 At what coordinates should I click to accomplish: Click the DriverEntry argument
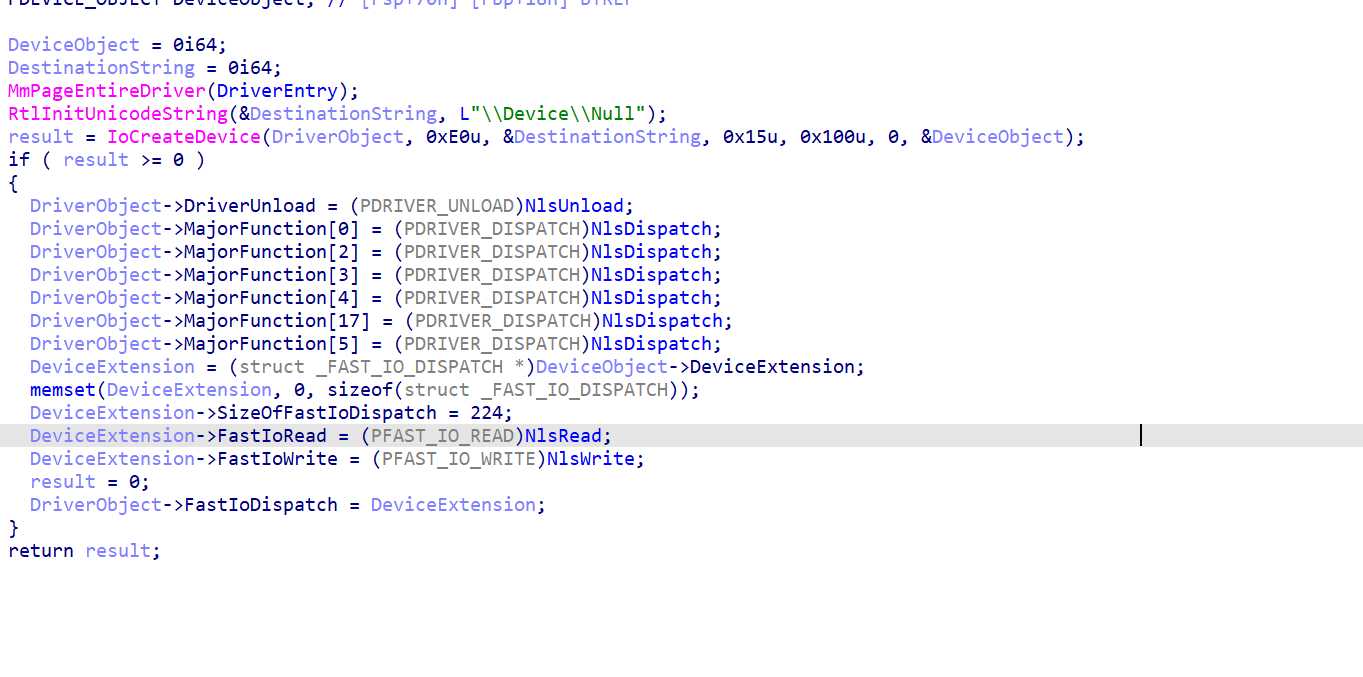(x=277, y=90)
